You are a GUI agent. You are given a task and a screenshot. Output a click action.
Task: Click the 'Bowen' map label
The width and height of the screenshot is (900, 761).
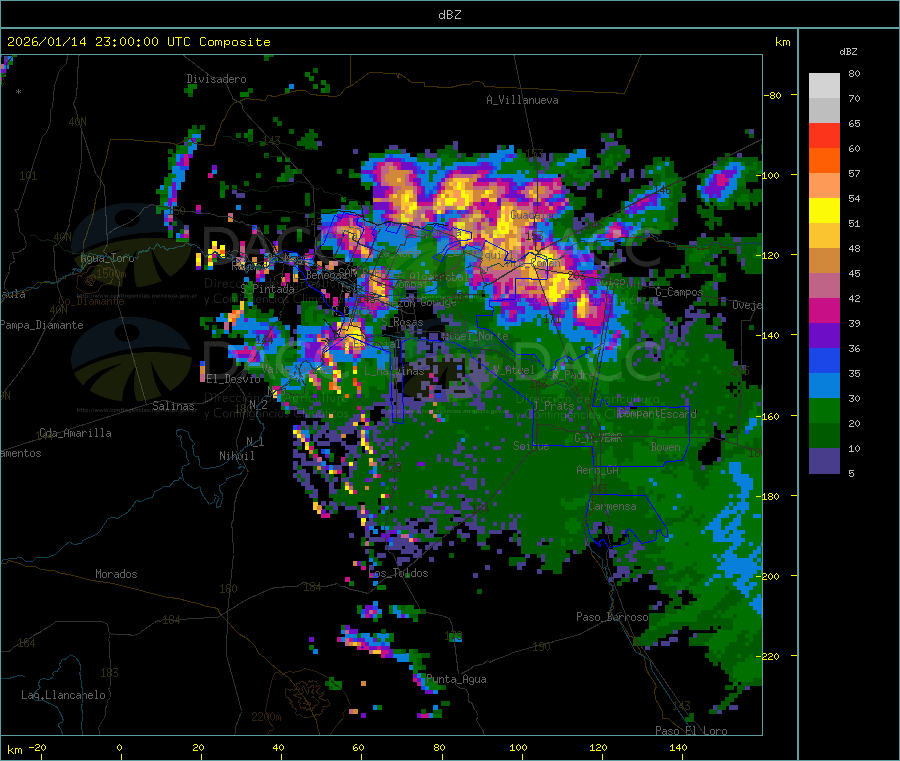pyautogui.click(x=666, y=446)
